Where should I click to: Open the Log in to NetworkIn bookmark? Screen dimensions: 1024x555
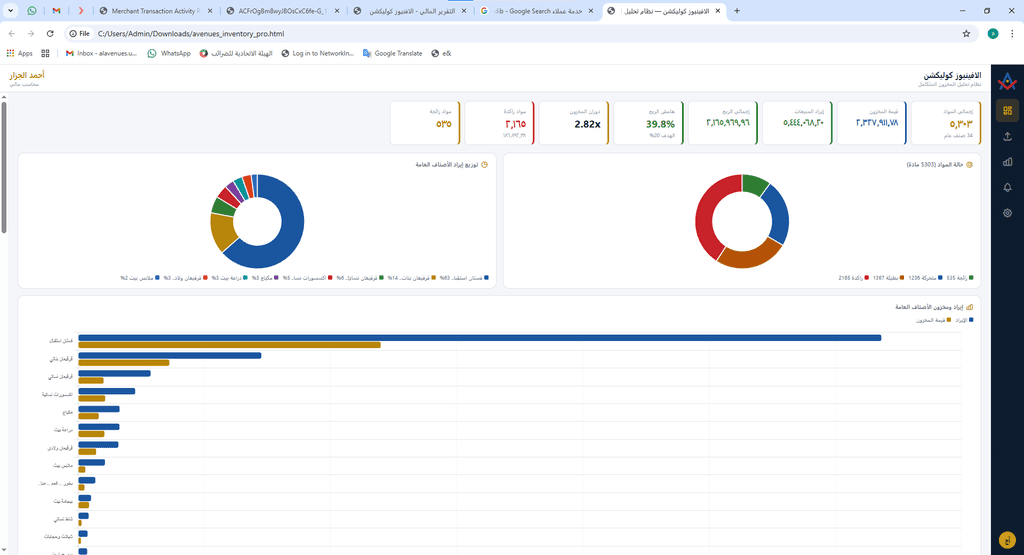click(x=317, y=54)
